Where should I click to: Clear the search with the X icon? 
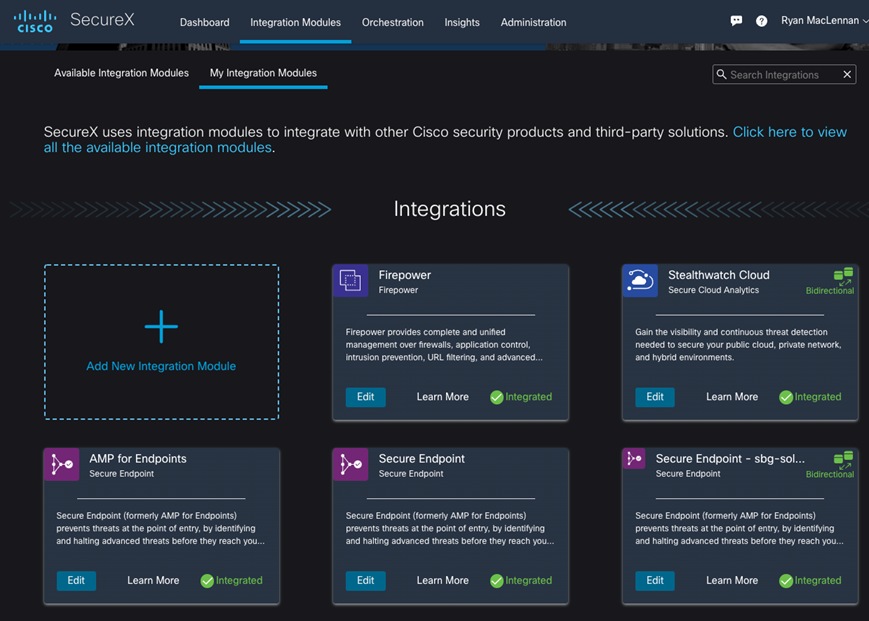click(847, 74)
